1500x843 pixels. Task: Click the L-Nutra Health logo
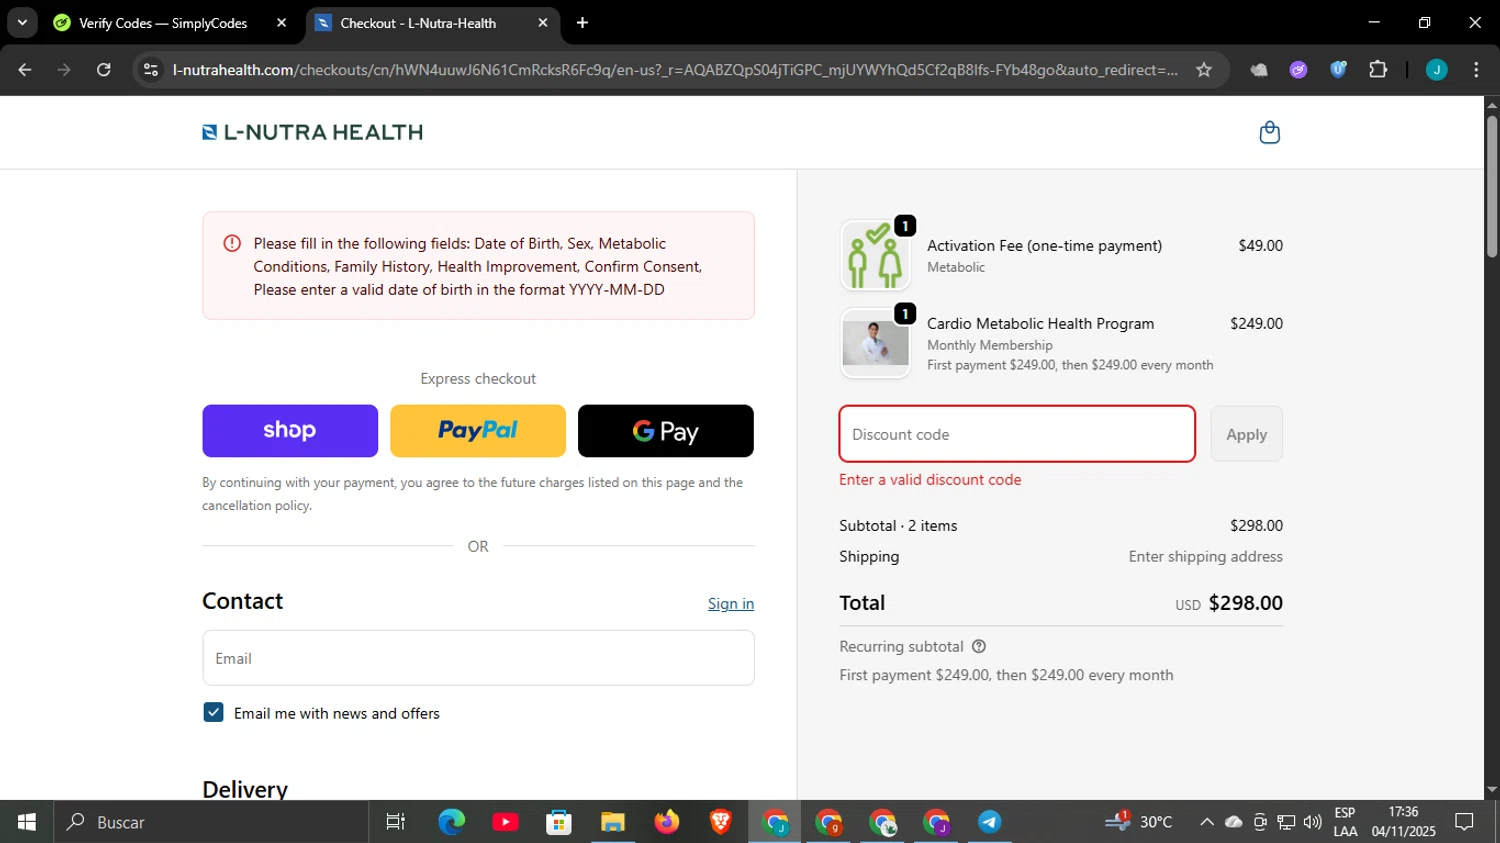(312, 132)
